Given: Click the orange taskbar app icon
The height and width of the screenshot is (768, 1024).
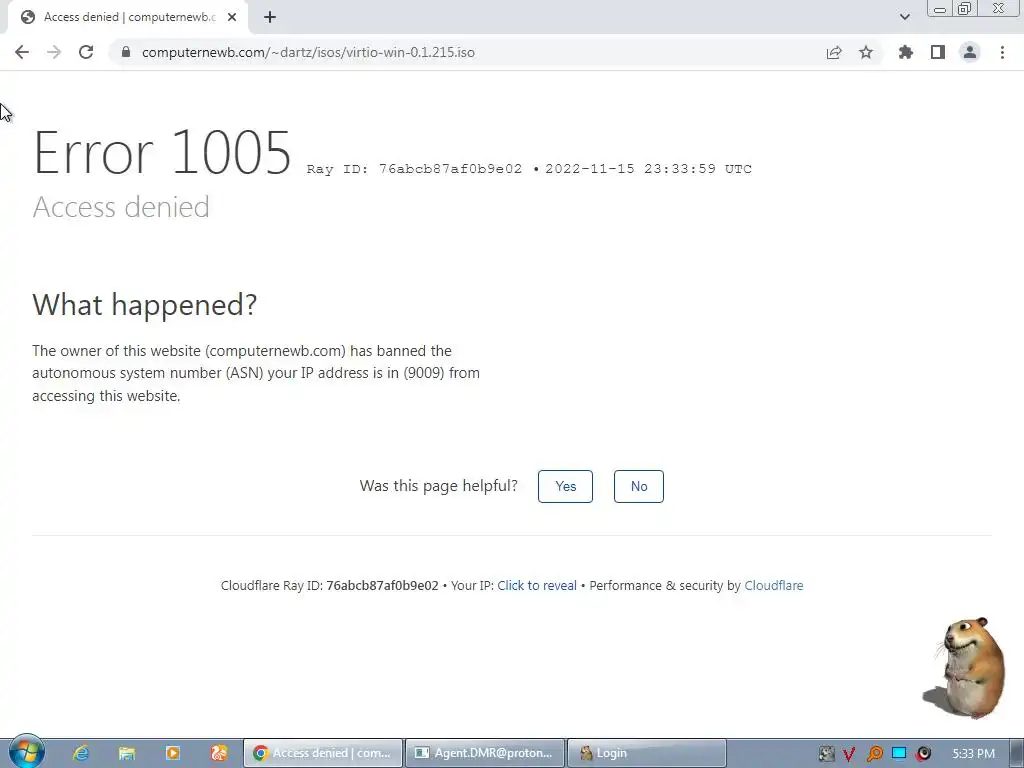Looking at the screenshot, I should coord(219,753).
